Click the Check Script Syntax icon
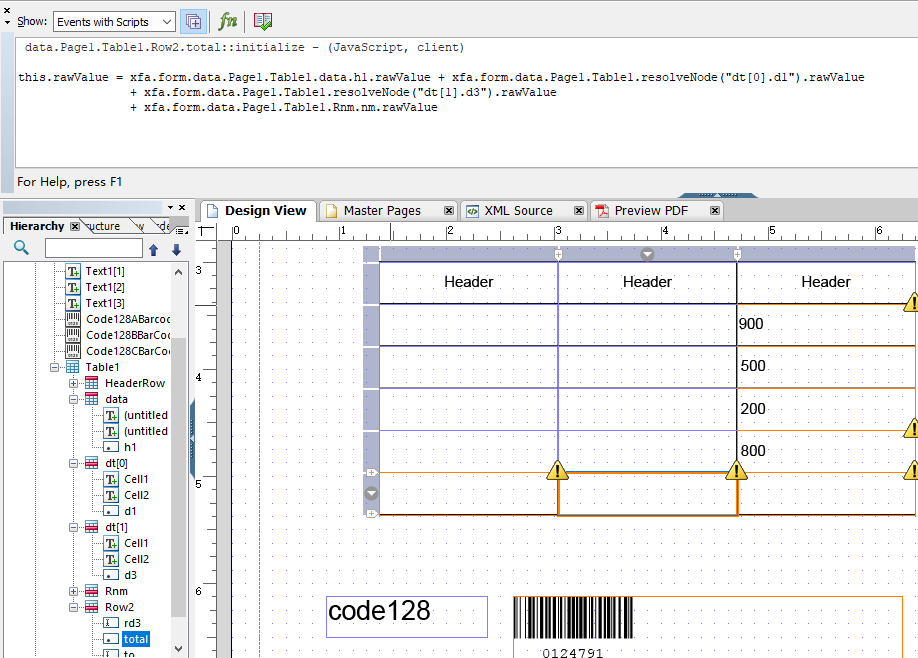This screenshot has width=918, height=658. [263, 21]
